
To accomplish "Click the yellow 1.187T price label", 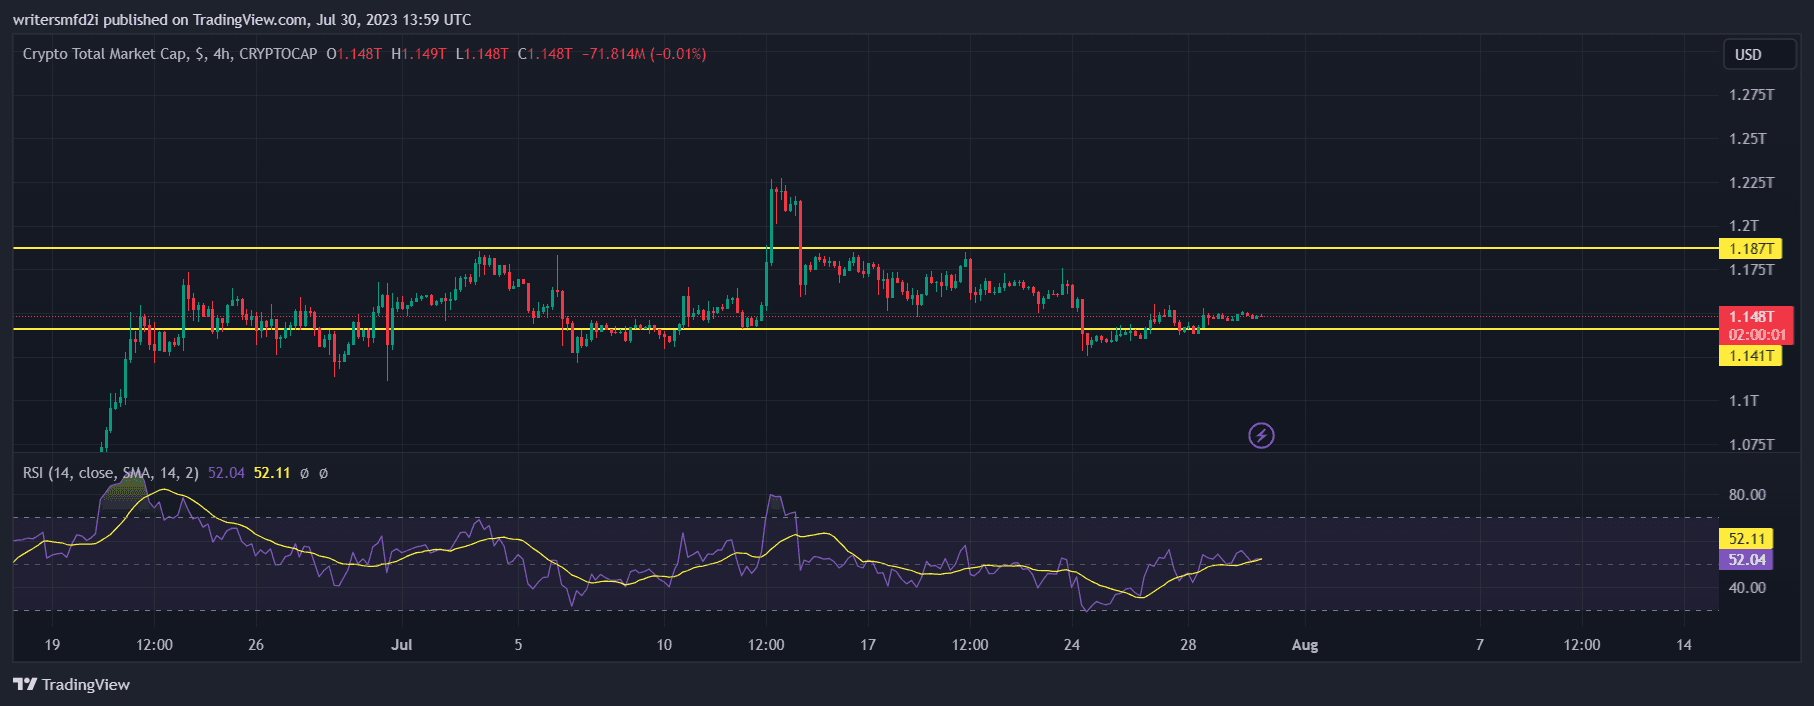I will pos(1750,248).
